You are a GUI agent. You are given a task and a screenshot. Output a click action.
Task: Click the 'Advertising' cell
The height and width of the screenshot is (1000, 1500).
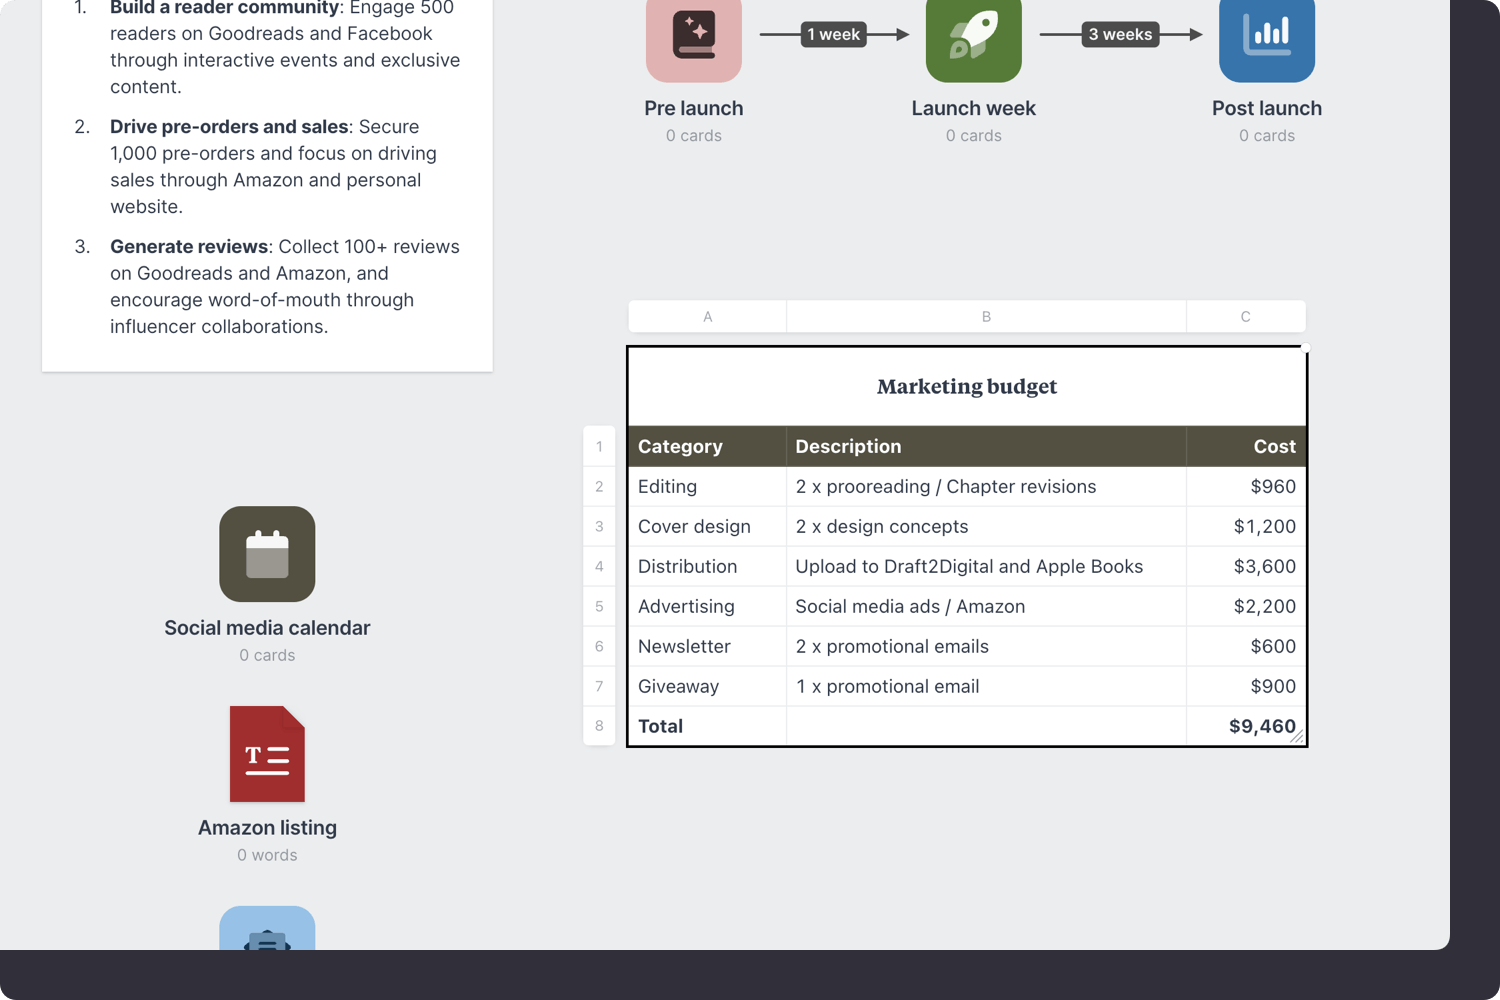(707, 606)
